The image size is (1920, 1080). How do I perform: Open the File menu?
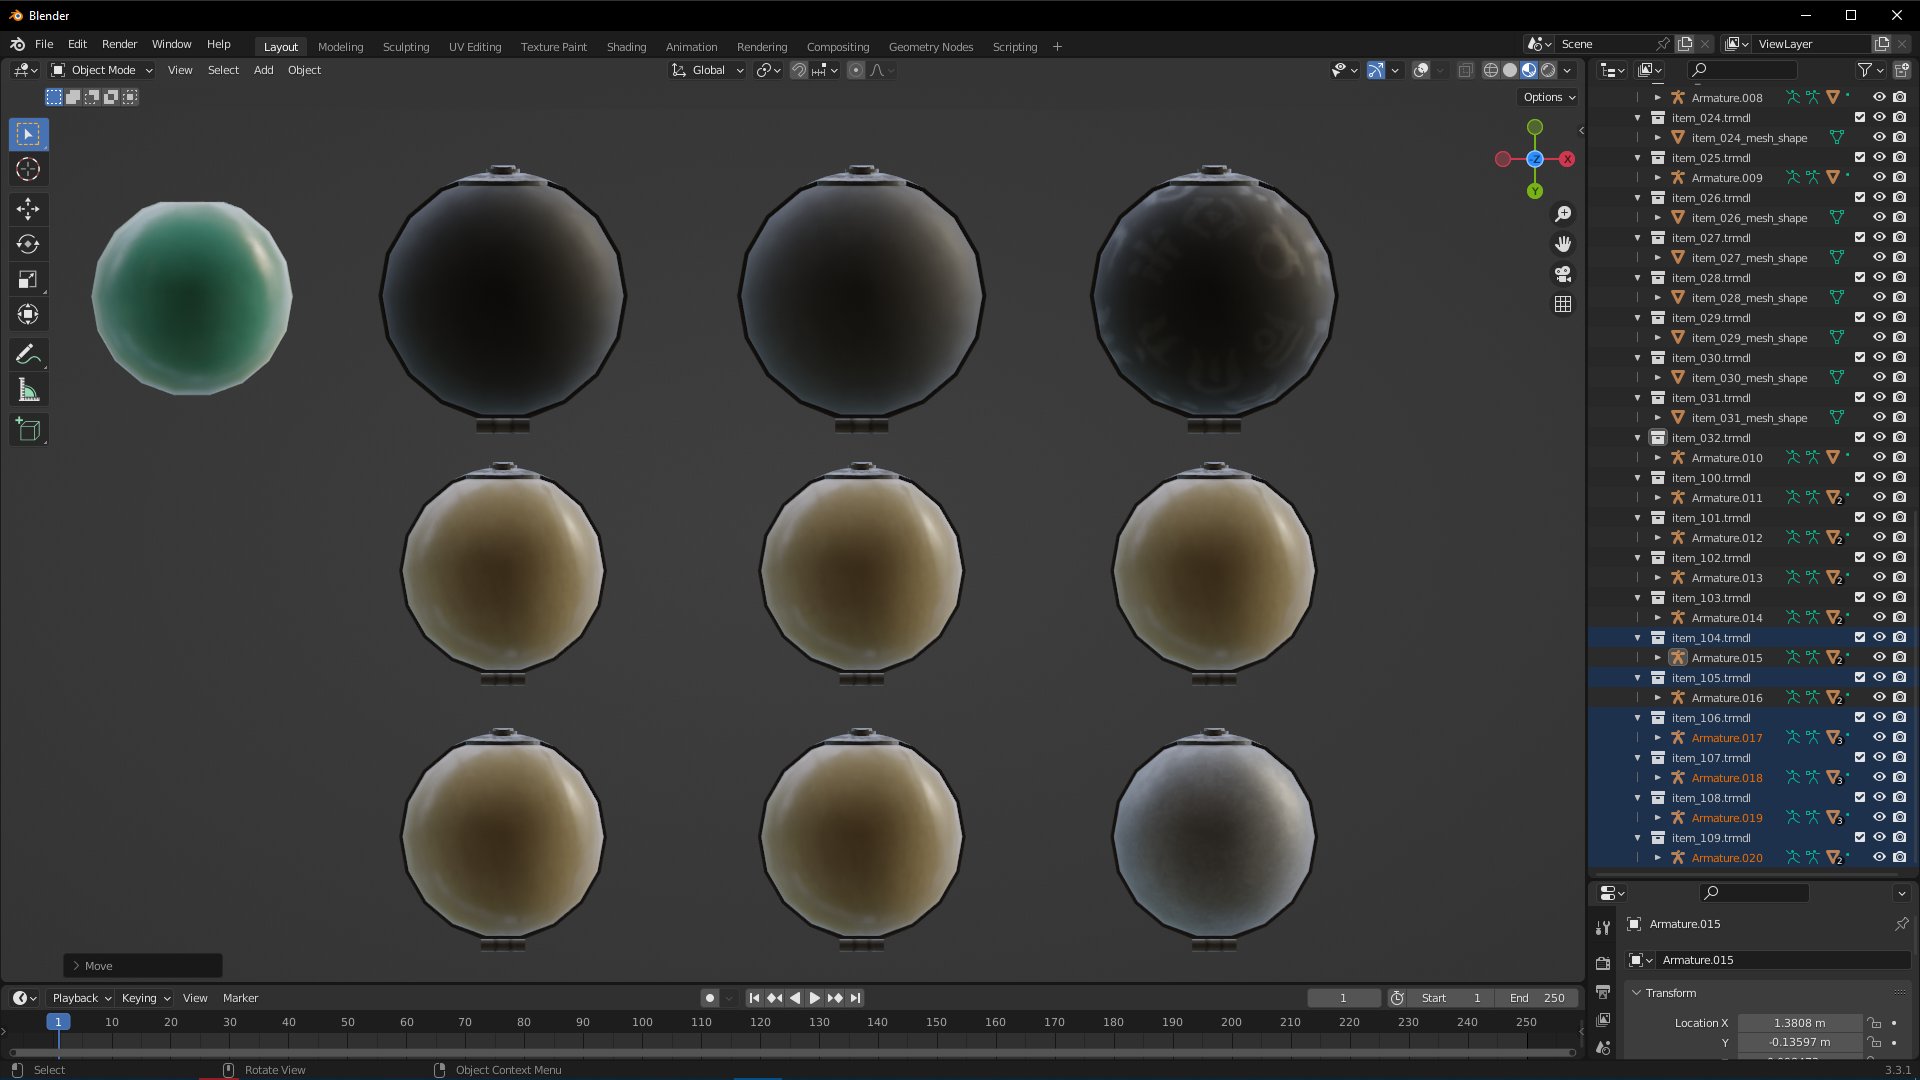point(44,44)
